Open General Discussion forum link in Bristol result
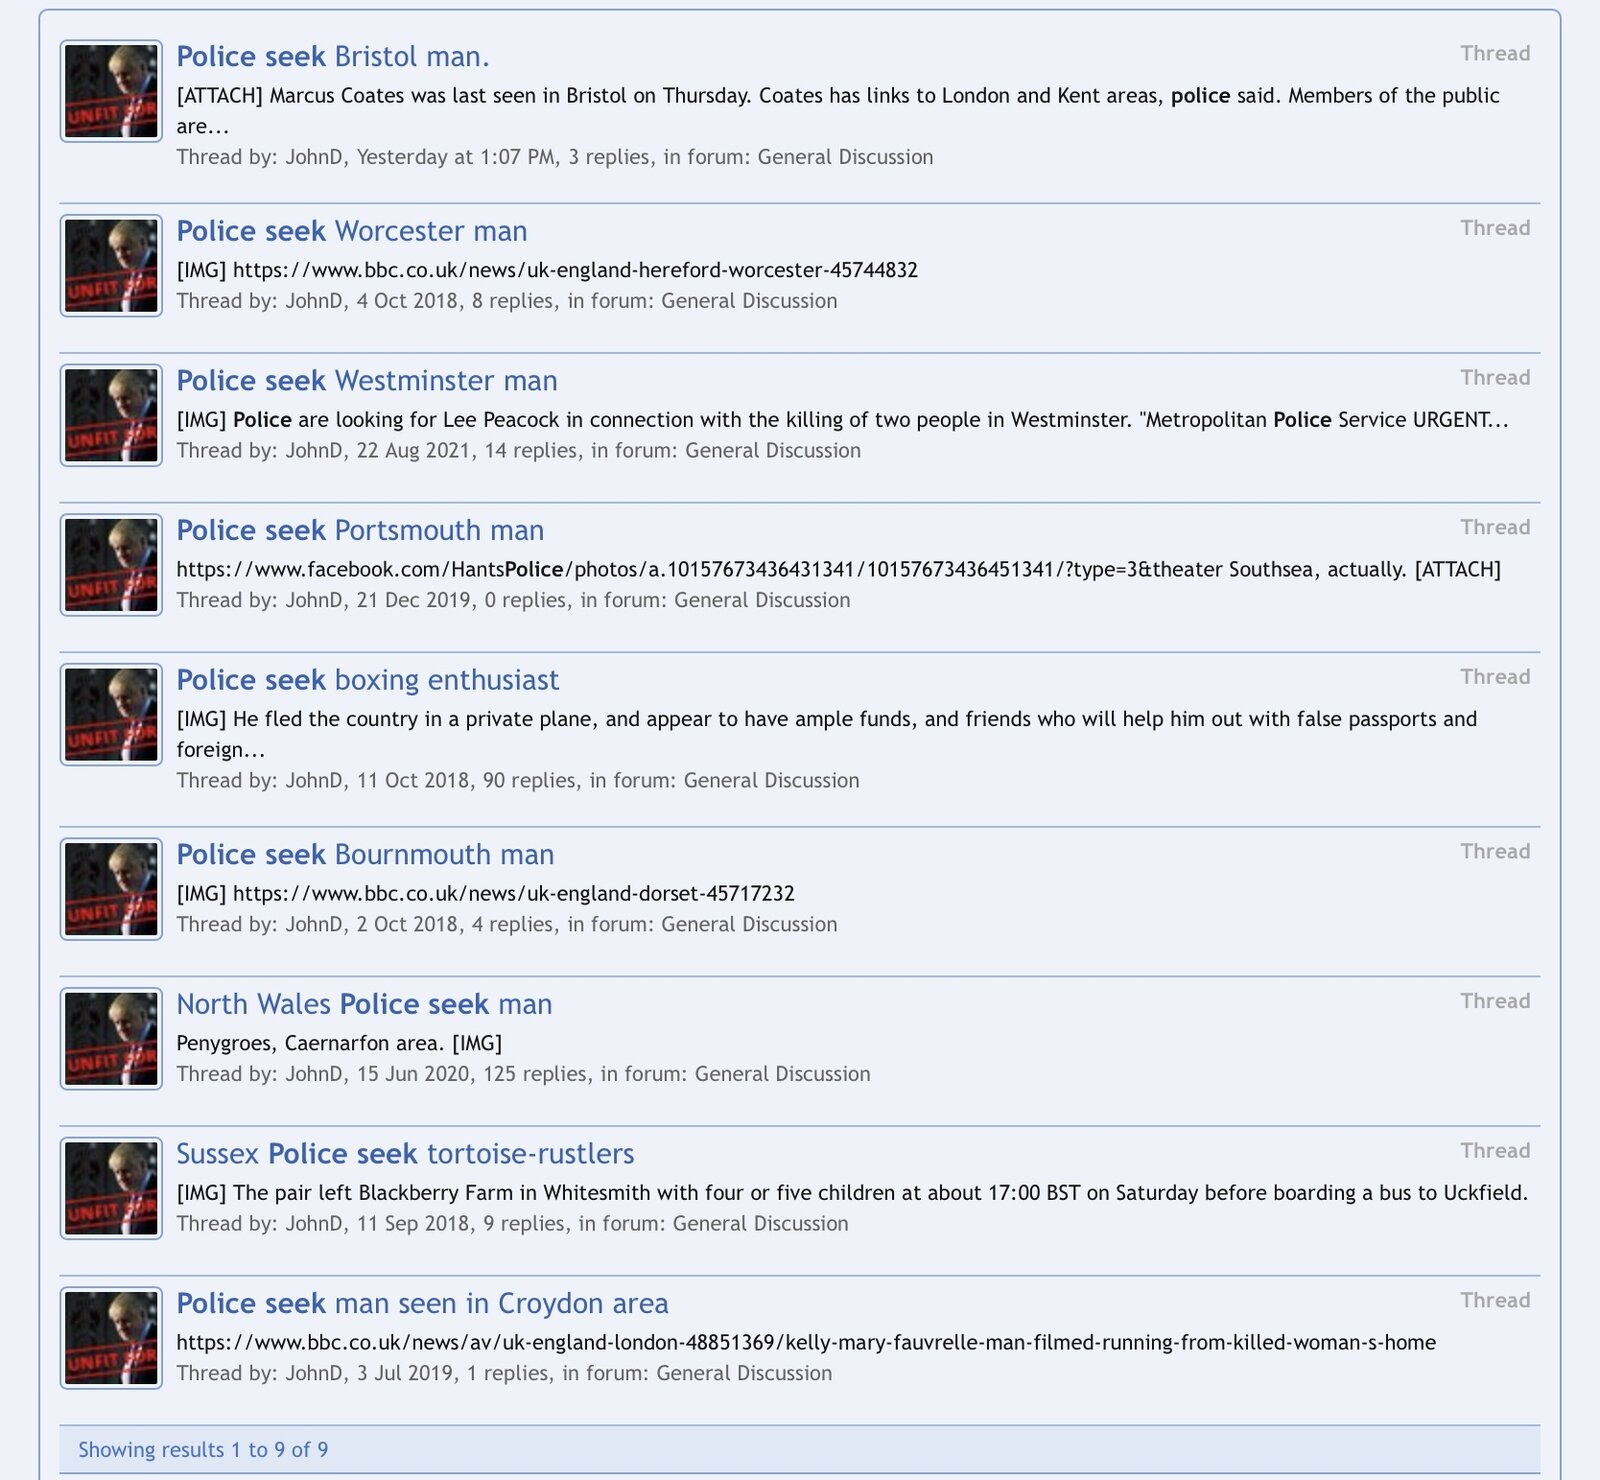 click(845, 157)
